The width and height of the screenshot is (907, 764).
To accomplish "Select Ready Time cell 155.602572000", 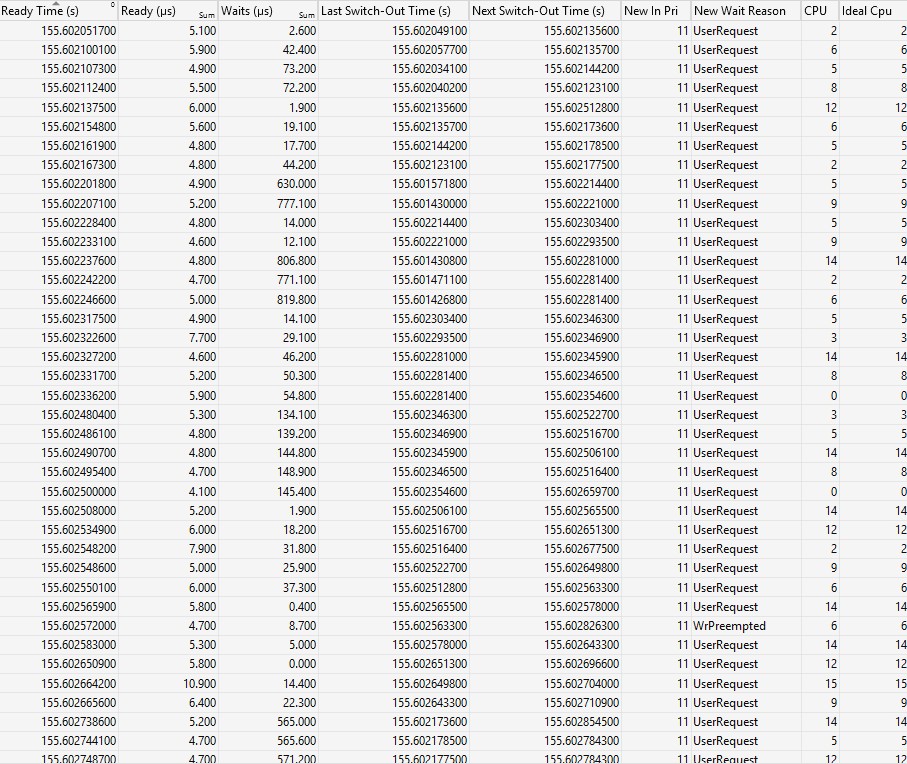I will pyautogui.click(x=79, y=626).
